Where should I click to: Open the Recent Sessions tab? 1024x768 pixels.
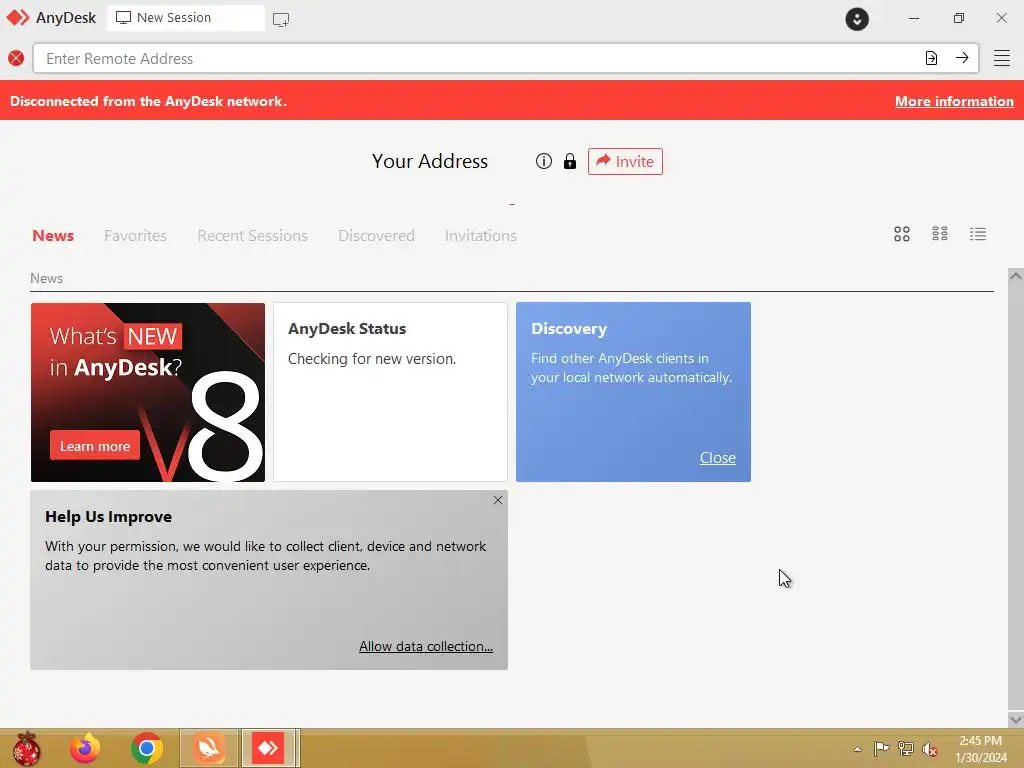pos(252,236)
